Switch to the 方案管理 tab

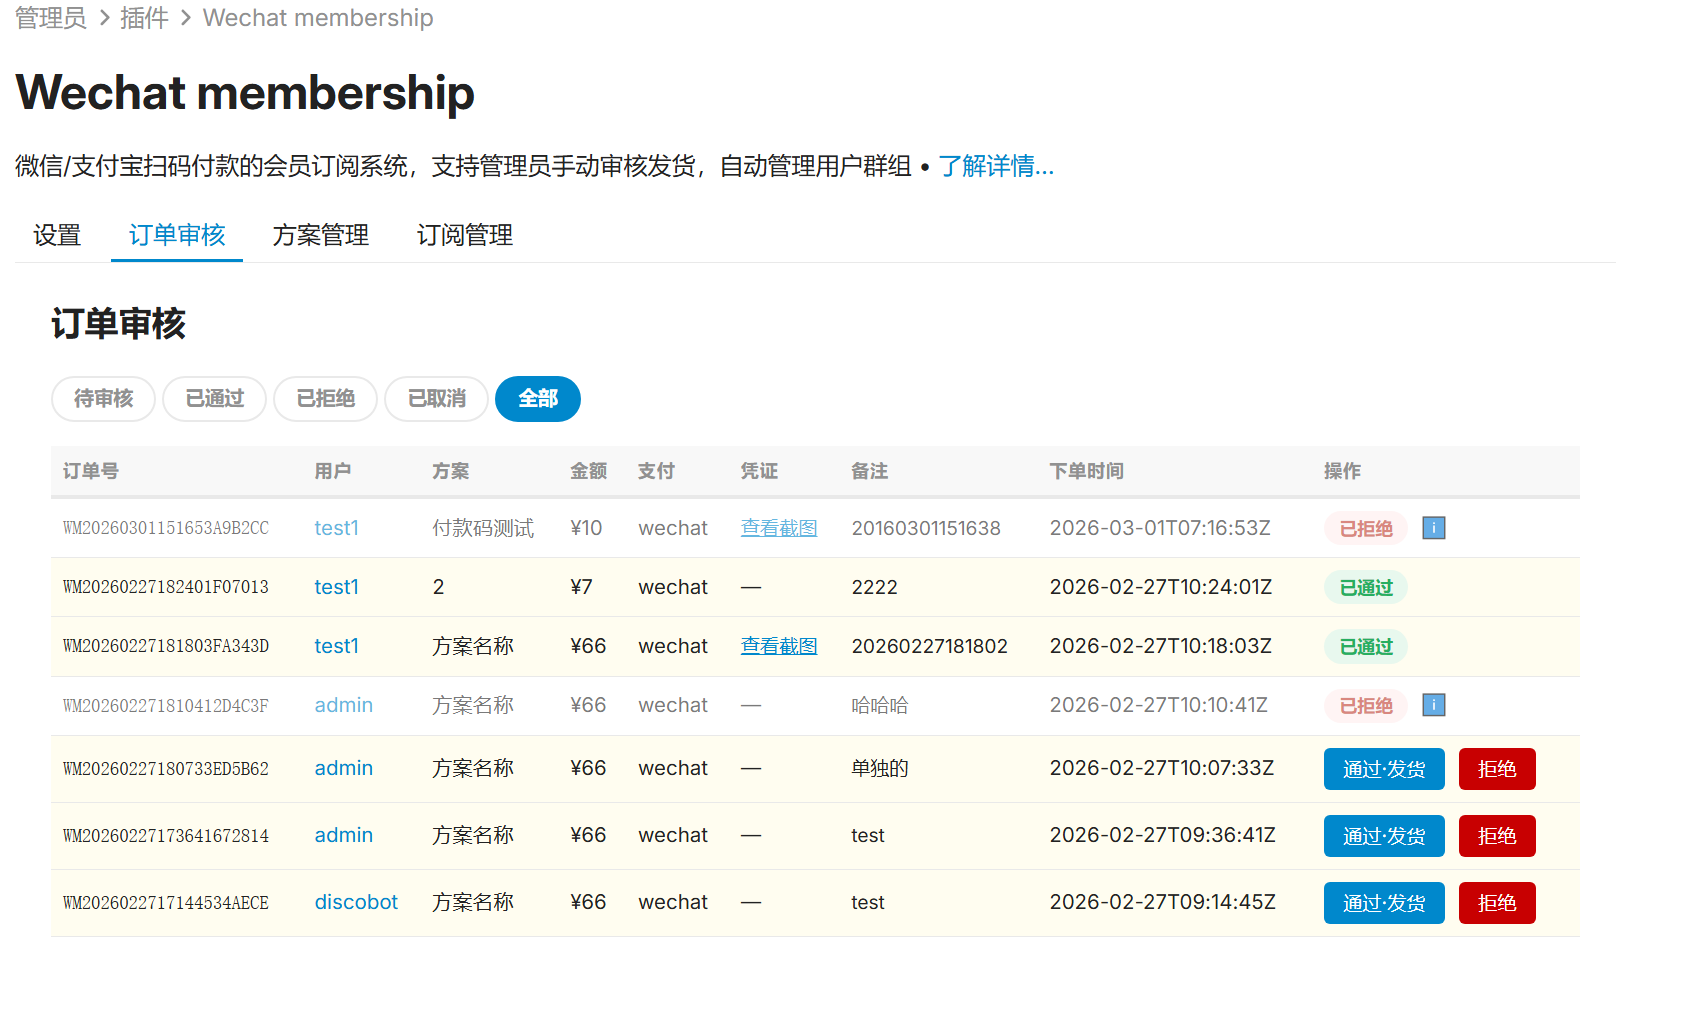(321, 235)
